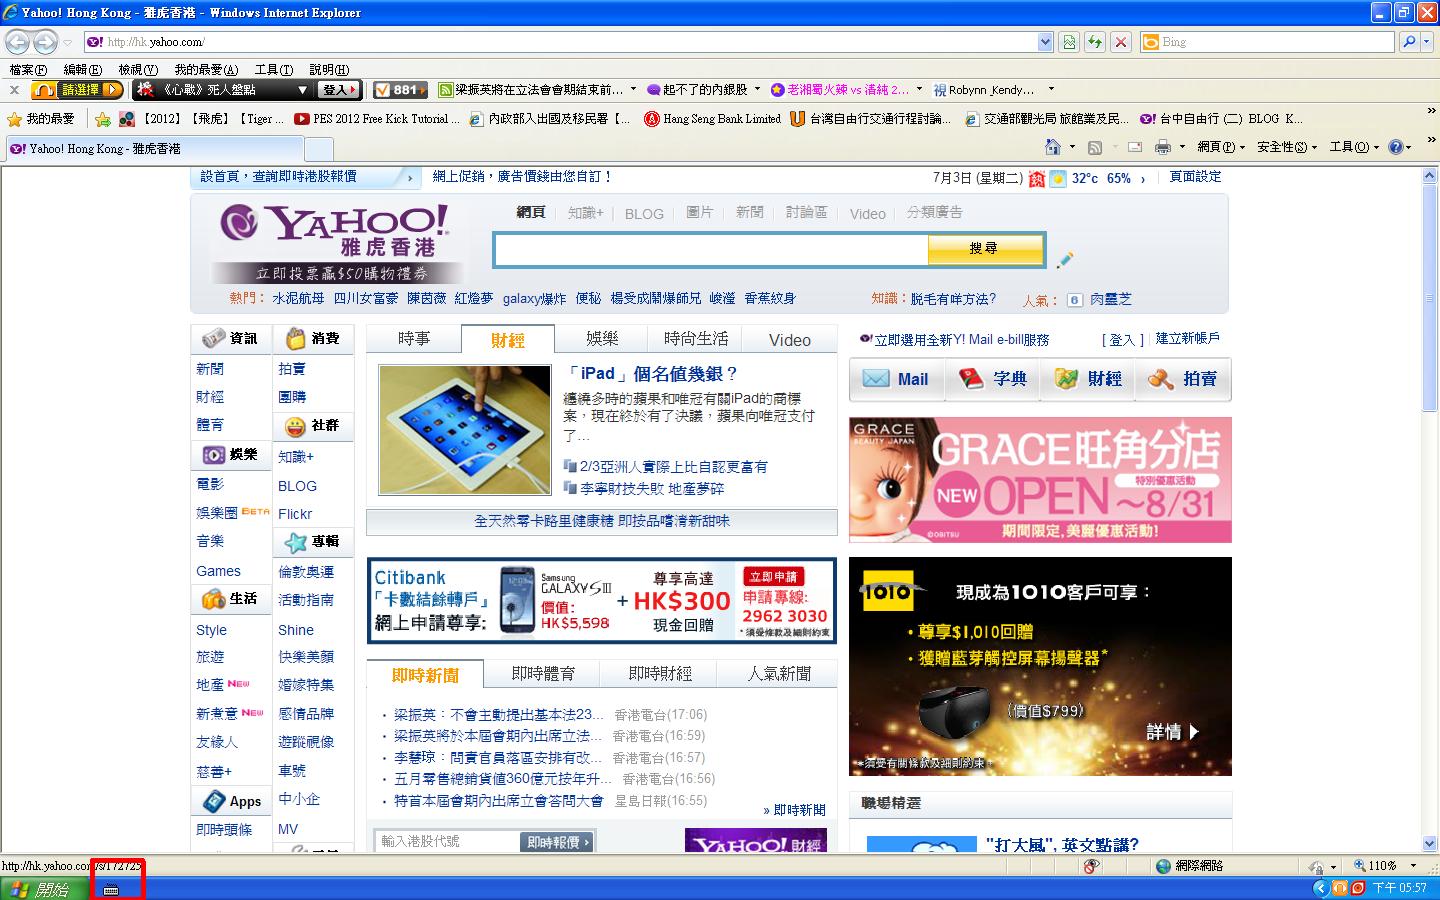The width and height of the screenshot is (1440, 900).
Task: Click the 網際網路 Internet zone status icon
Action: click(1163, 866)
